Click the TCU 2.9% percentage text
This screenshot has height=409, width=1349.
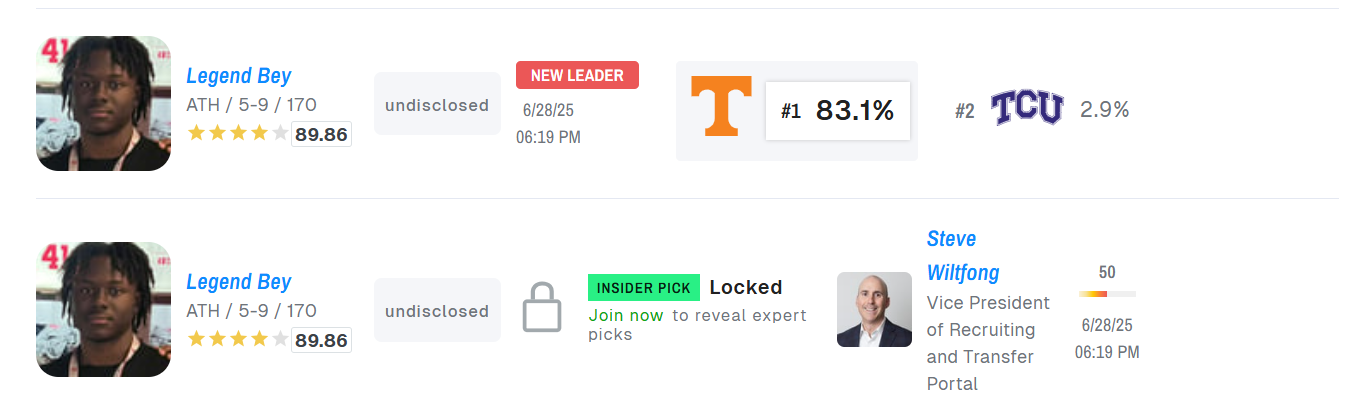[x=1105, y=110]
